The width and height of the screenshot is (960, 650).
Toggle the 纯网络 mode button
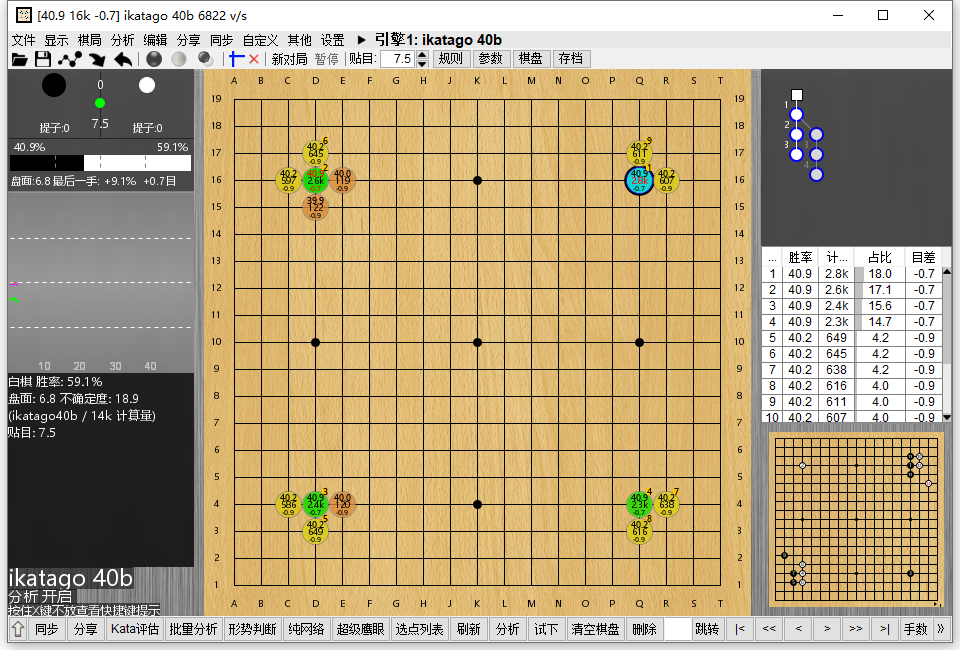pos(306,629)
